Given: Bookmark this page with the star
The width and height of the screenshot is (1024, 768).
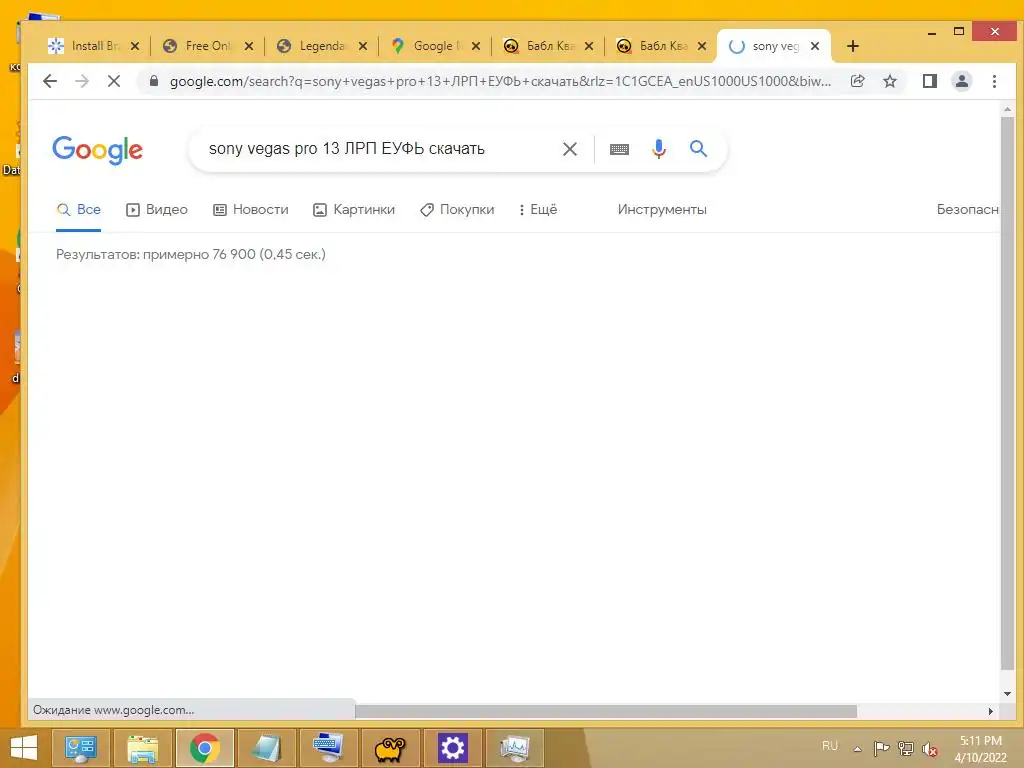Looking at the screenshot, I should click(x=889, y=81).
